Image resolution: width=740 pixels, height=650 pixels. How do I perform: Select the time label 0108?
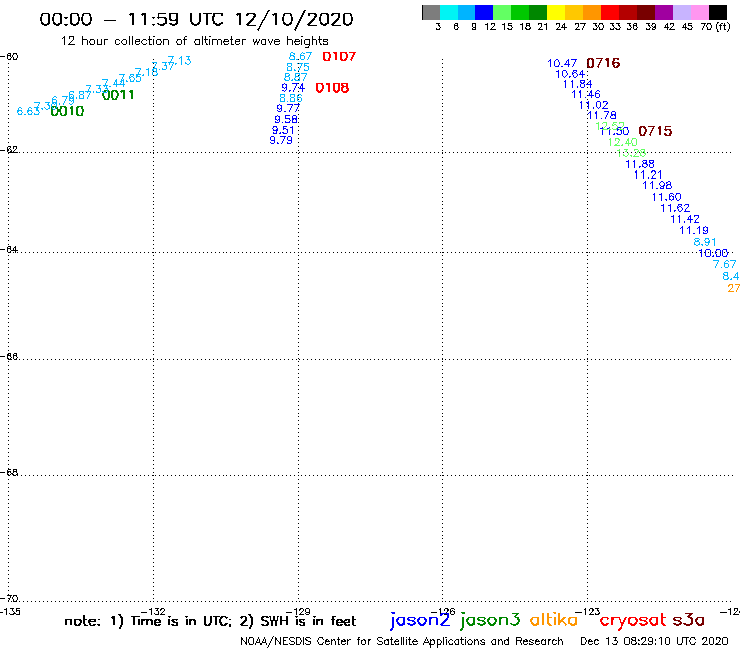click(332, 88)
